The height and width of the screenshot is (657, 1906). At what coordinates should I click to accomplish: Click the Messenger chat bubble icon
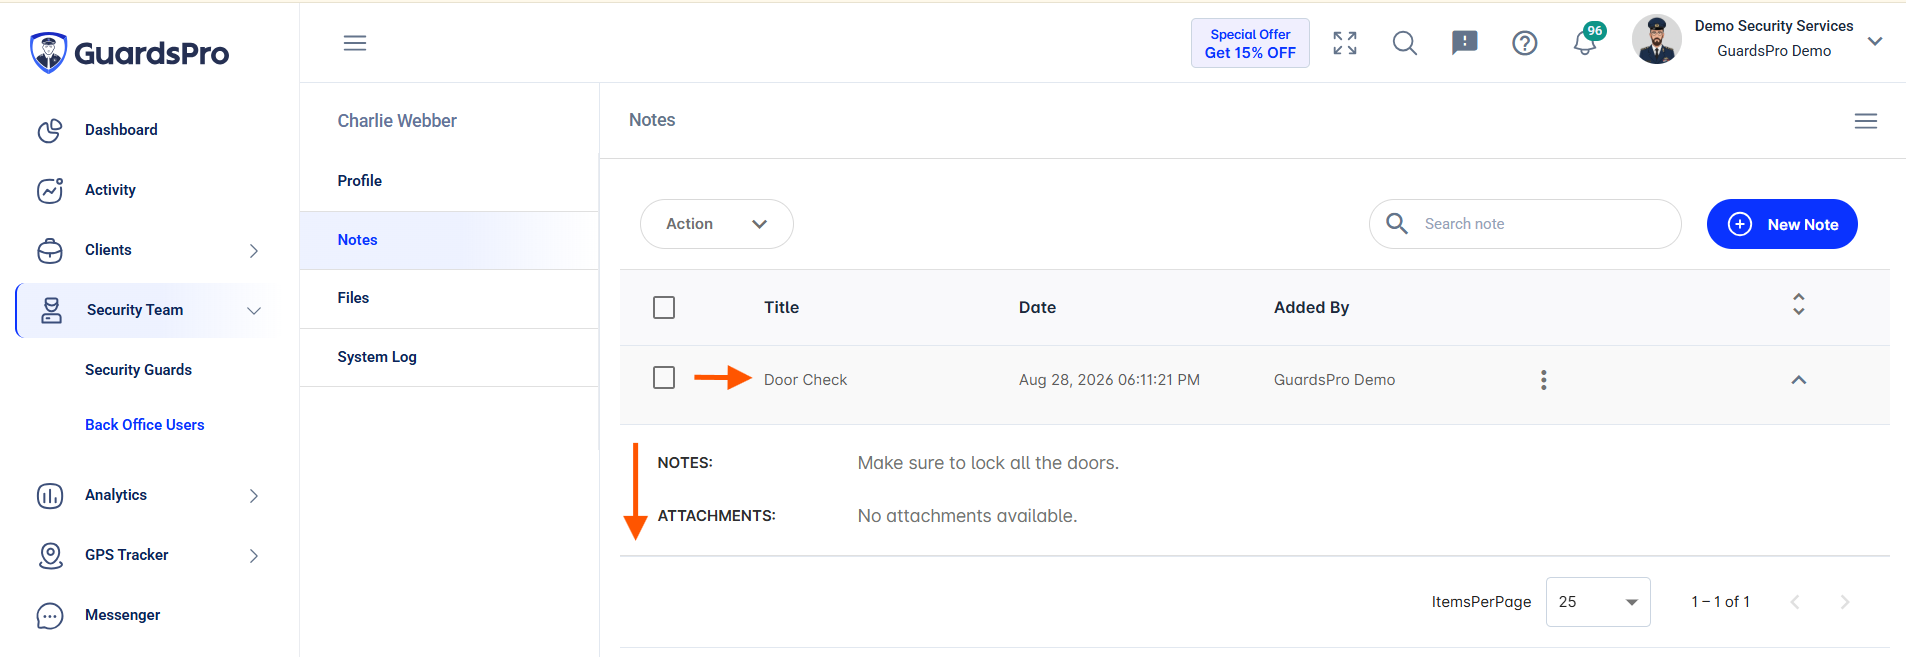[x=50, y=615]
